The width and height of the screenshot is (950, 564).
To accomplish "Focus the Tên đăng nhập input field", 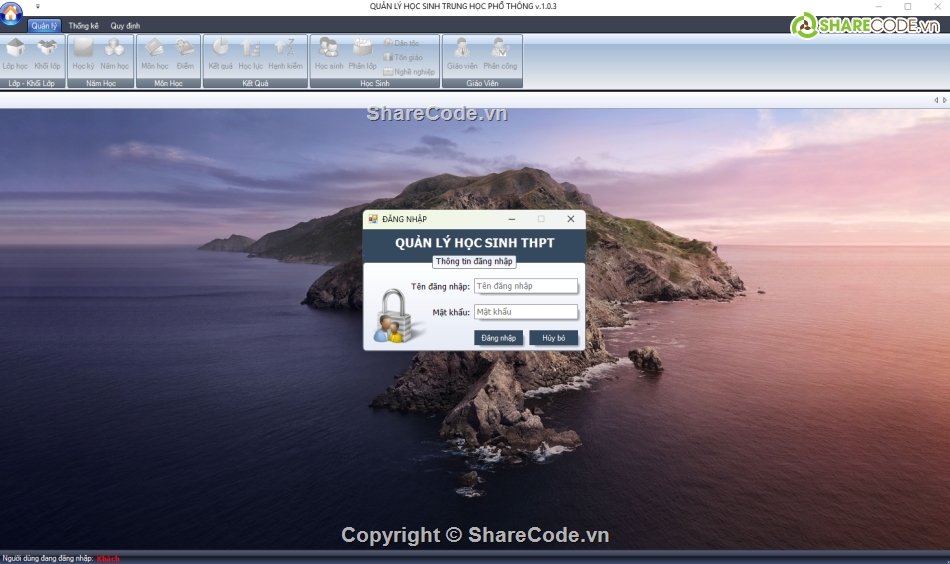I will pos(526,286).
